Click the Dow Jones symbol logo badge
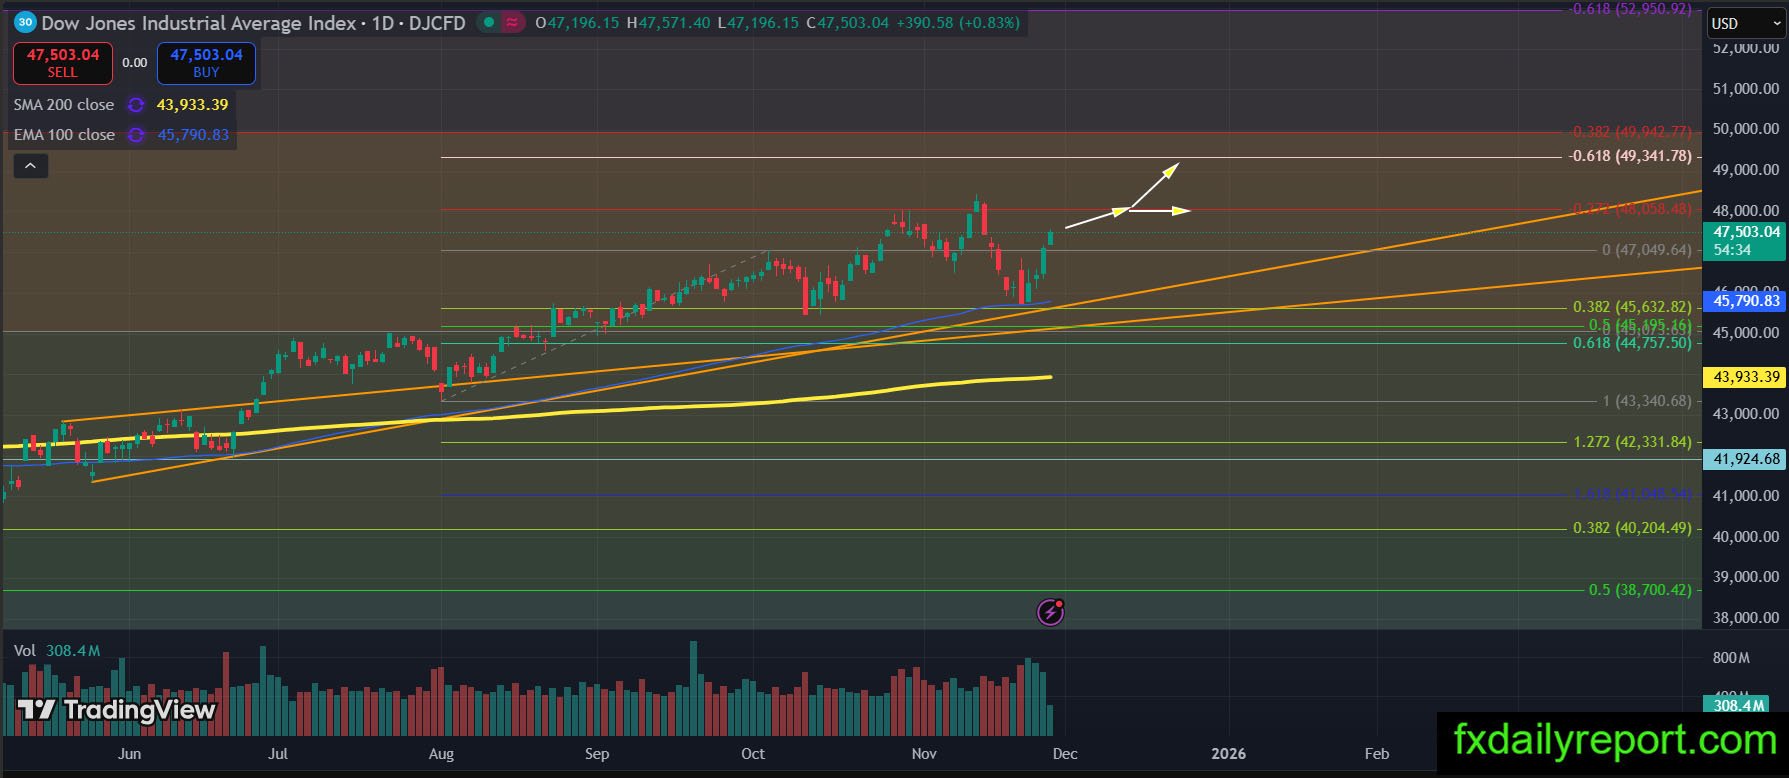The width and height of the screenshot is (1789, 778). 25,22
